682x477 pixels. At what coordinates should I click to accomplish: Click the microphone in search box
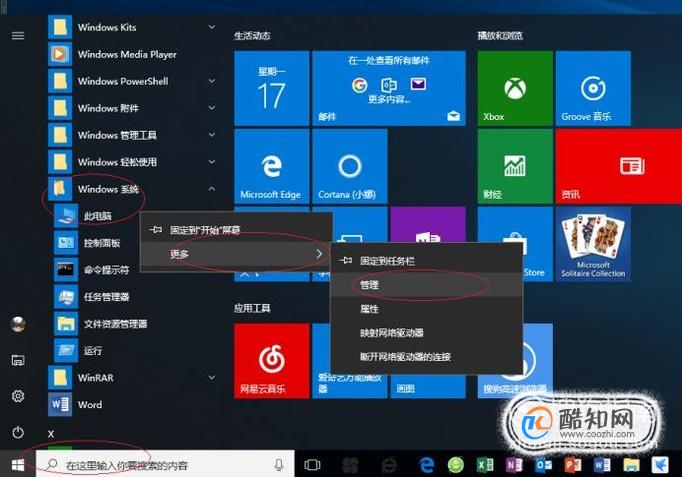coord(279,465)
